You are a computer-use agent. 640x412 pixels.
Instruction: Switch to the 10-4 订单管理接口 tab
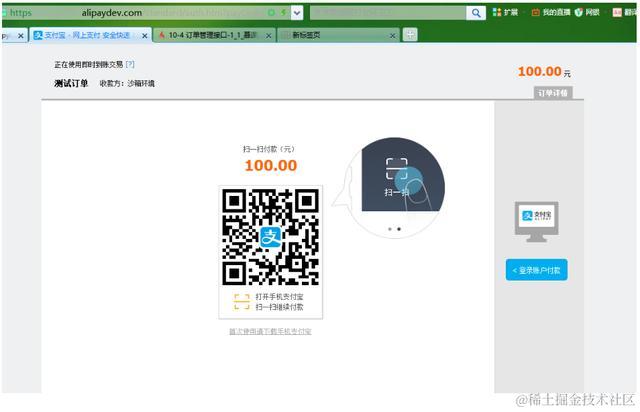tap(215, 36)
